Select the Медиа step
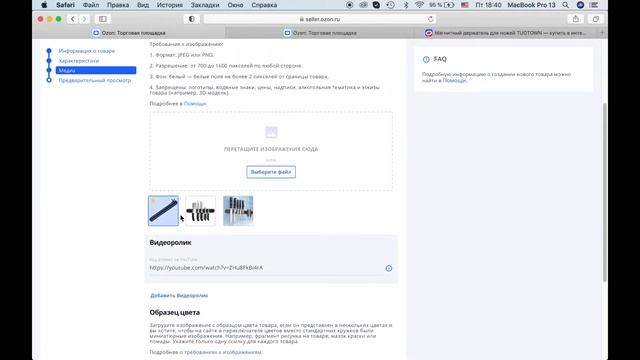Viewport: 640px width, 360px height. click(x=96, y=70)
